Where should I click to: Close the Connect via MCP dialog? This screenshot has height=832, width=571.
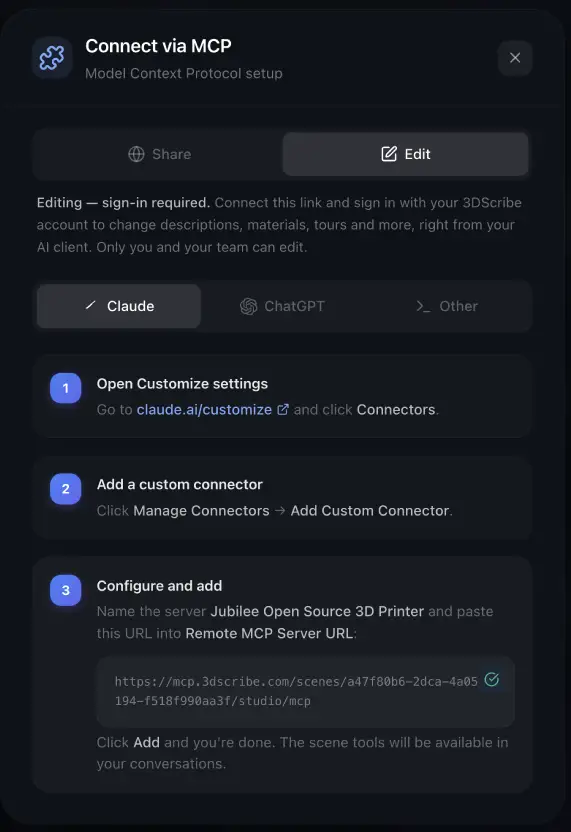pos(515,58)
